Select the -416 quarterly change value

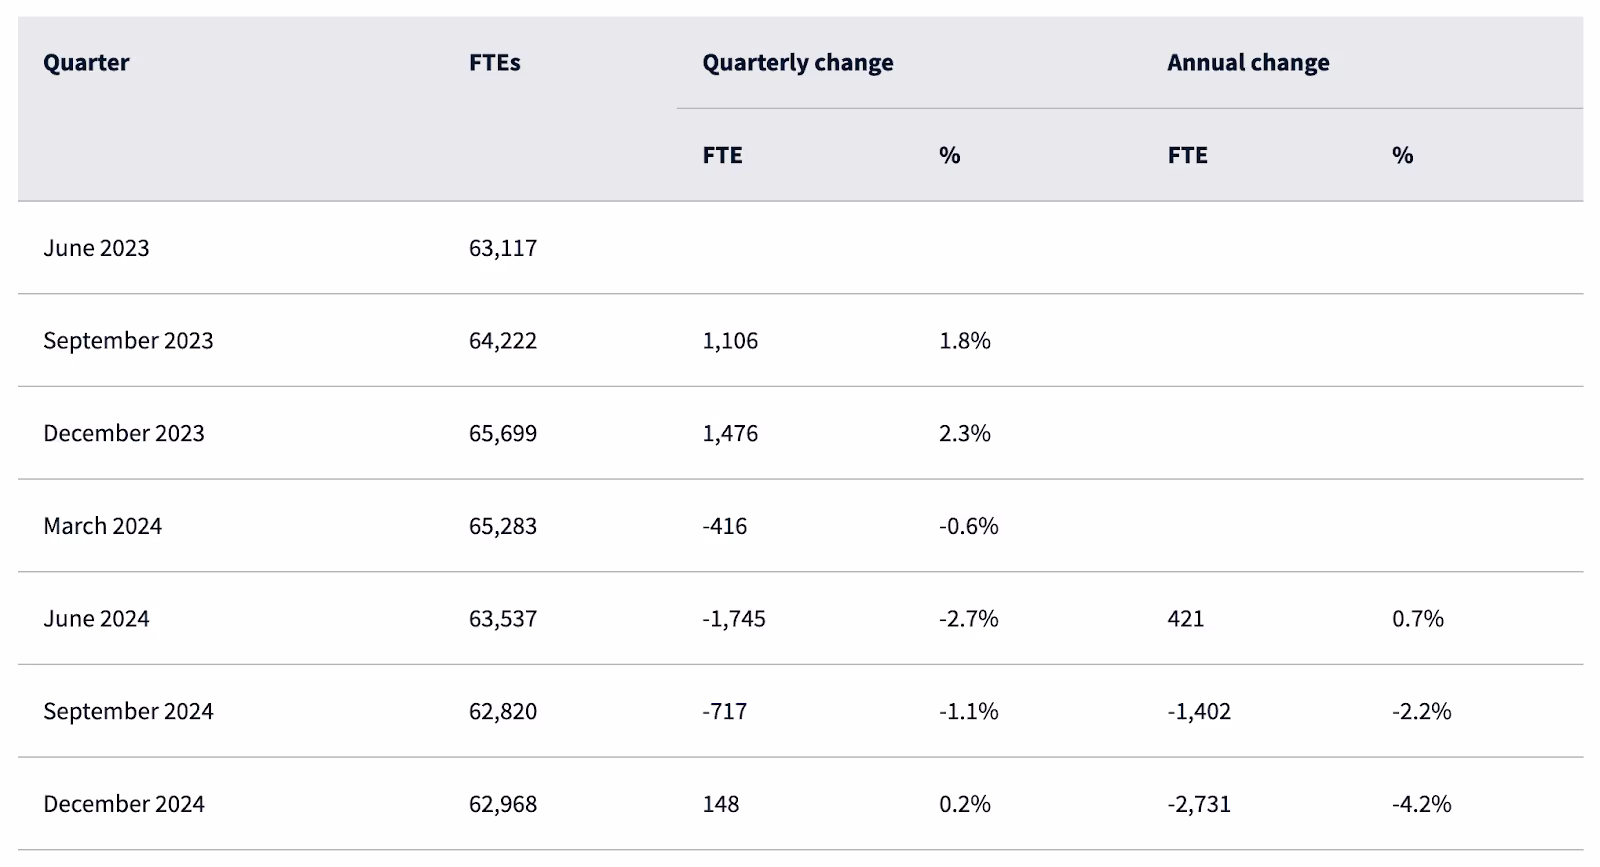click(724, 526)
